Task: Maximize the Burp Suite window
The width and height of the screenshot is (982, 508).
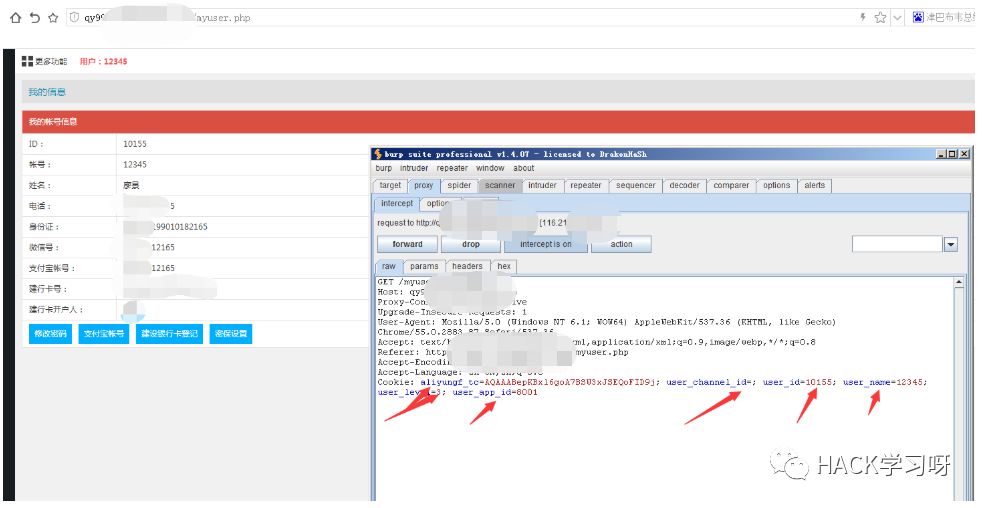Action: click(953, 154)
